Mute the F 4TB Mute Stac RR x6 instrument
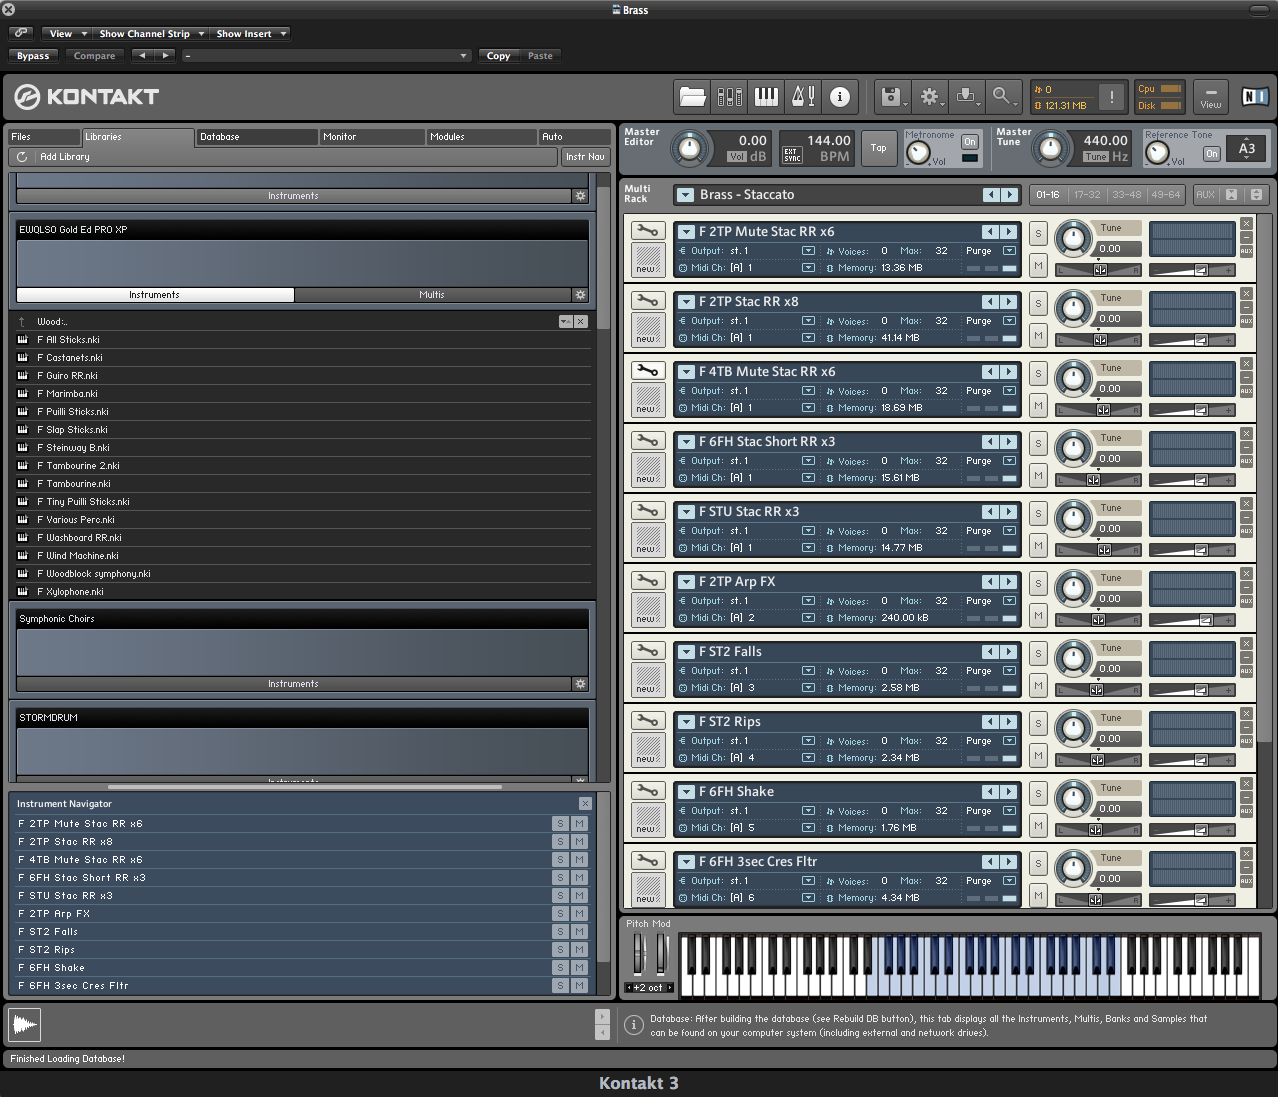This screenshot has width=1278, height=1097. tap(1038, 406)
